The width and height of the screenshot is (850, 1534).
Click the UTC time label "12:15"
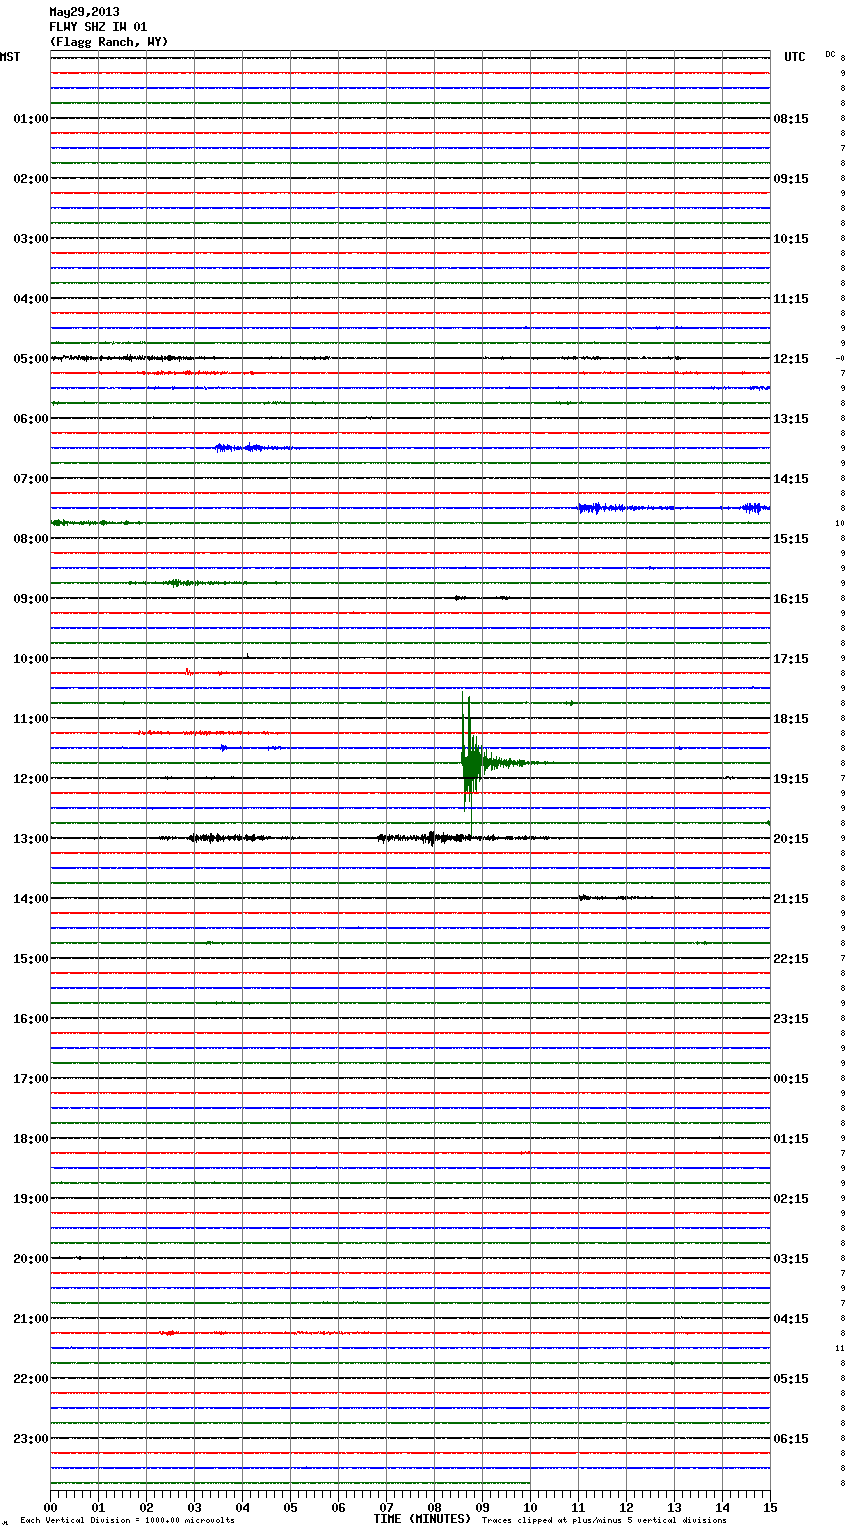(791, 359)
